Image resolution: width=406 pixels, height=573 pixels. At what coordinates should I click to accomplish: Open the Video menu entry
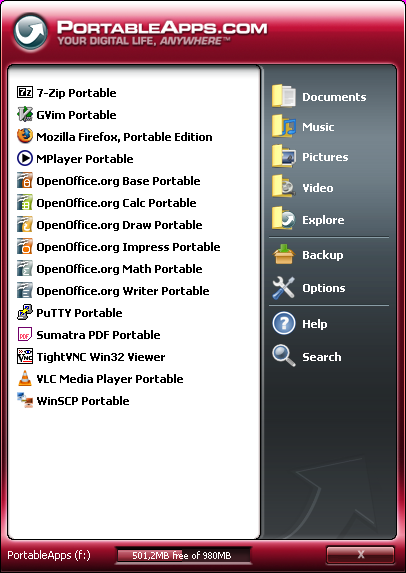pos(318,188)
